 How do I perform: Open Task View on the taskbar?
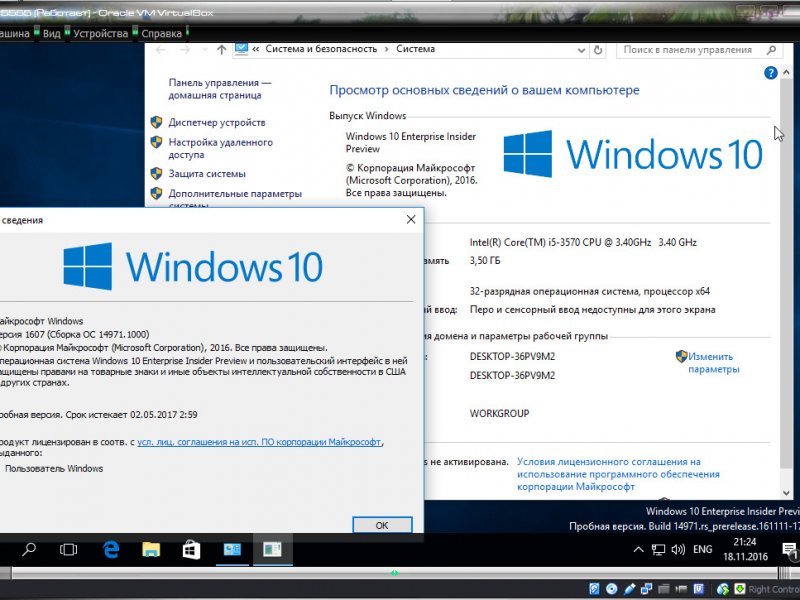click(x=68, y=549)
